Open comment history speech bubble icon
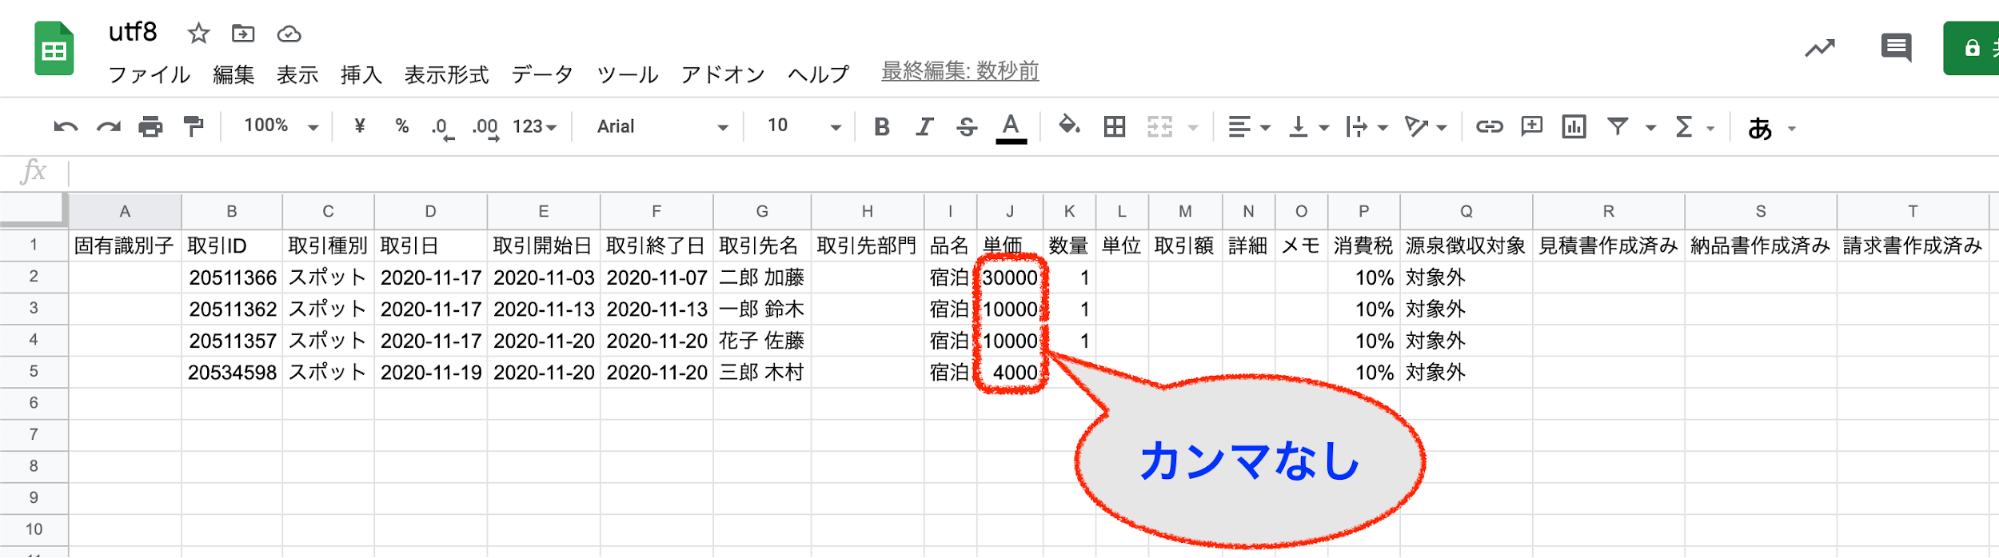 pos(1896,47)
